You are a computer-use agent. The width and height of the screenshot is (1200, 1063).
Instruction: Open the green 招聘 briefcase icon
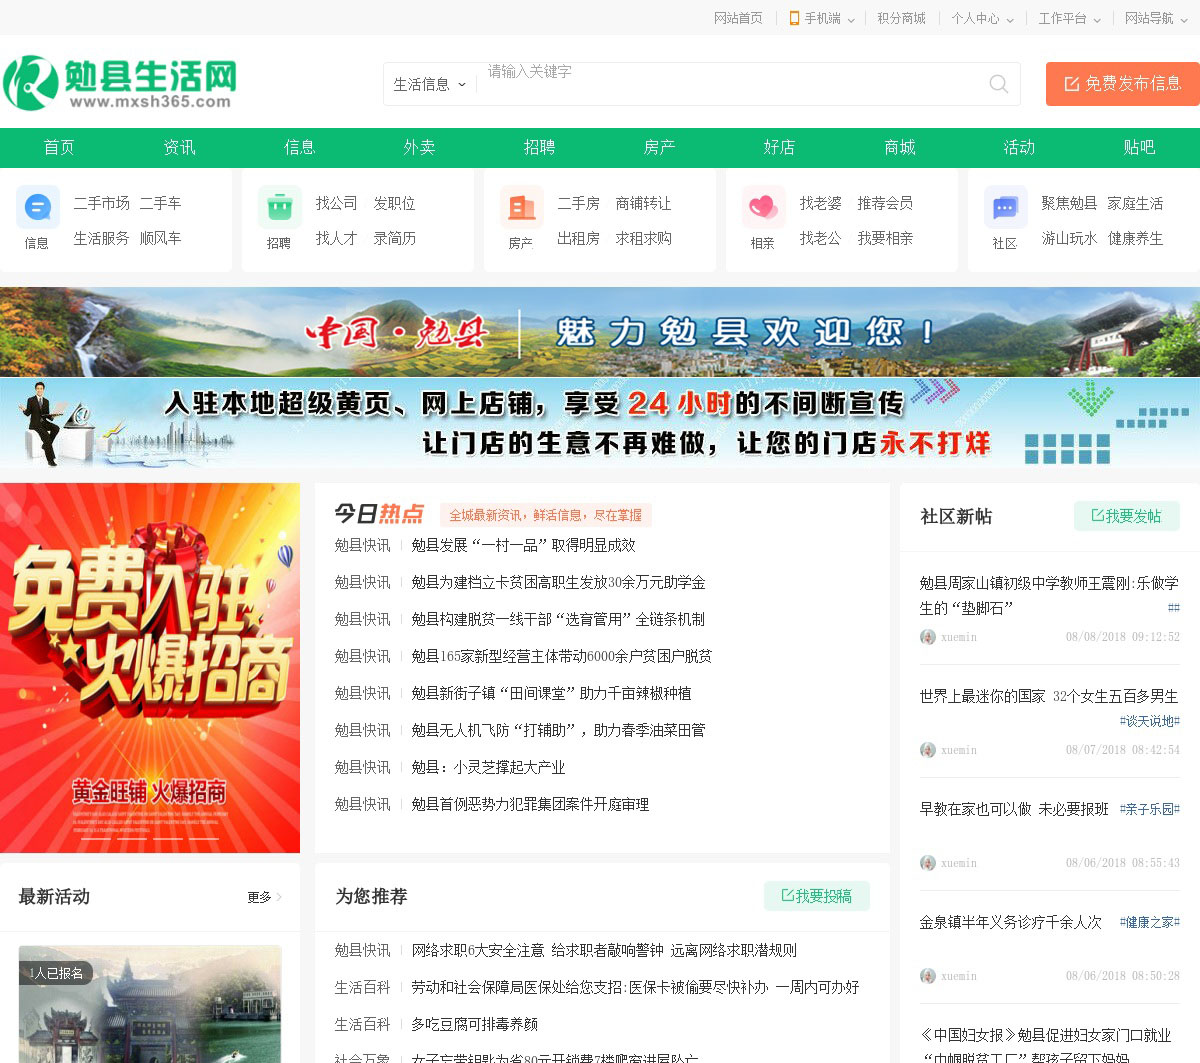(x=279, y=208)
